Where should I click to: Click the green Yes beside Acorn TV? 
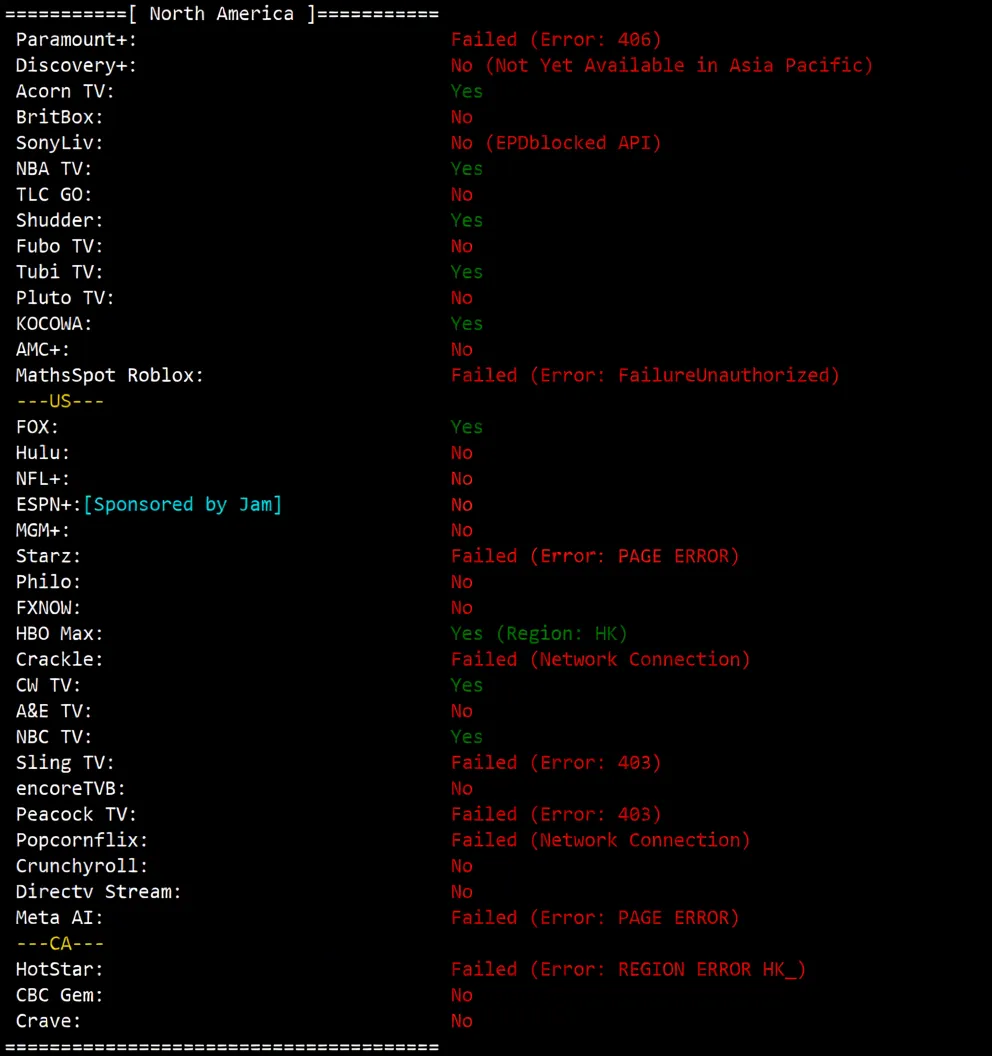(466, 92)
